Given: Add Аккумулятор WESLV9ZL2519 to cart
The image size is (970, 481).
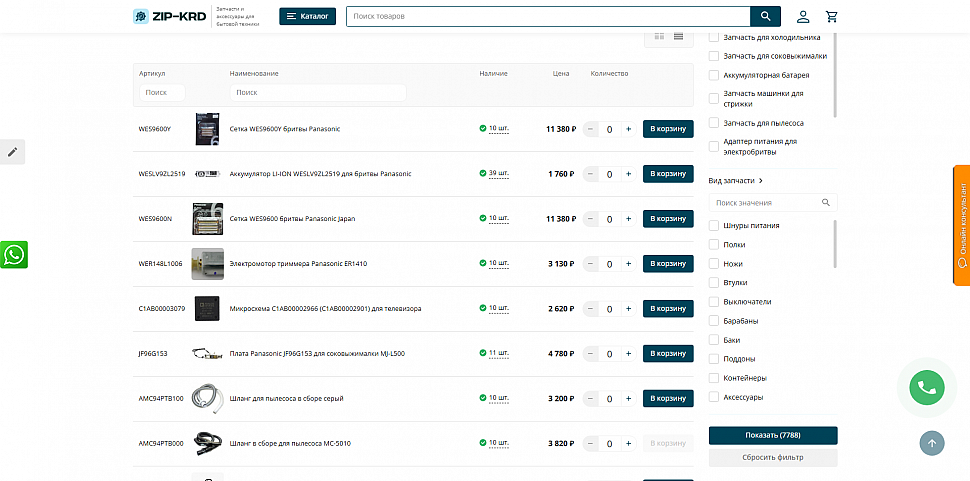Looking at the screenshot, I should coord(668,174).
